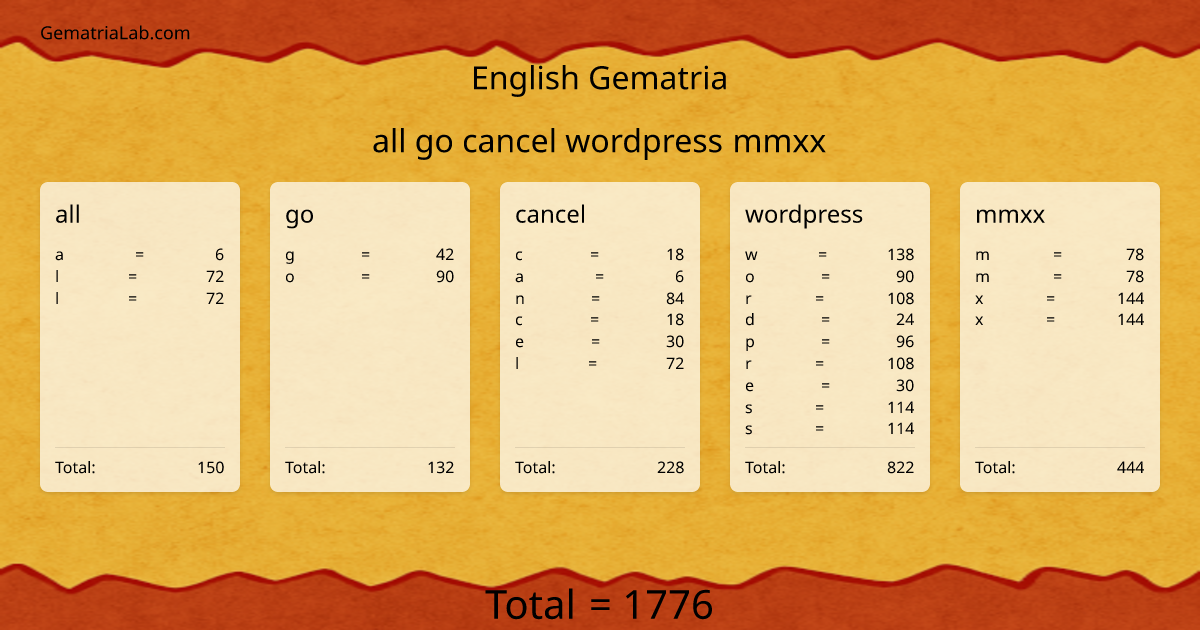Click value 138 for letter w

[901, 255]
